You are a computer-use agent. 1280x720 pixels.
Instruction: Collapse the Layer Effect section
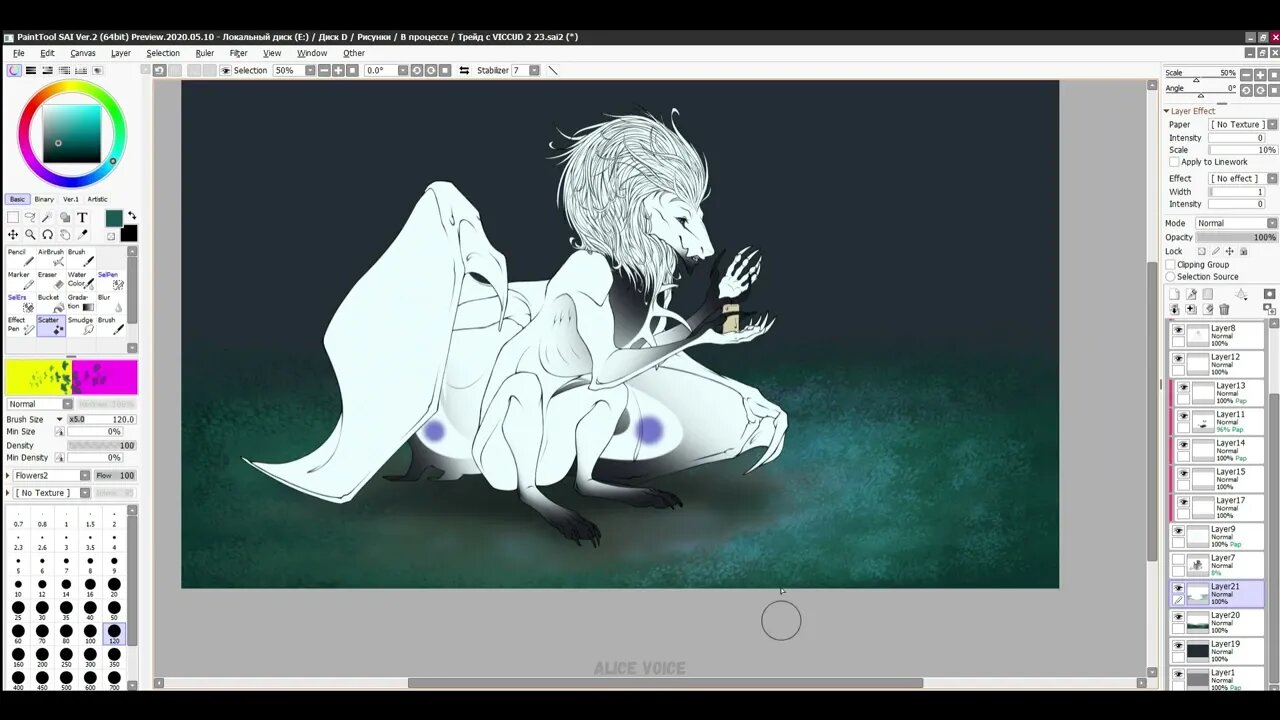pos(1166,111)
